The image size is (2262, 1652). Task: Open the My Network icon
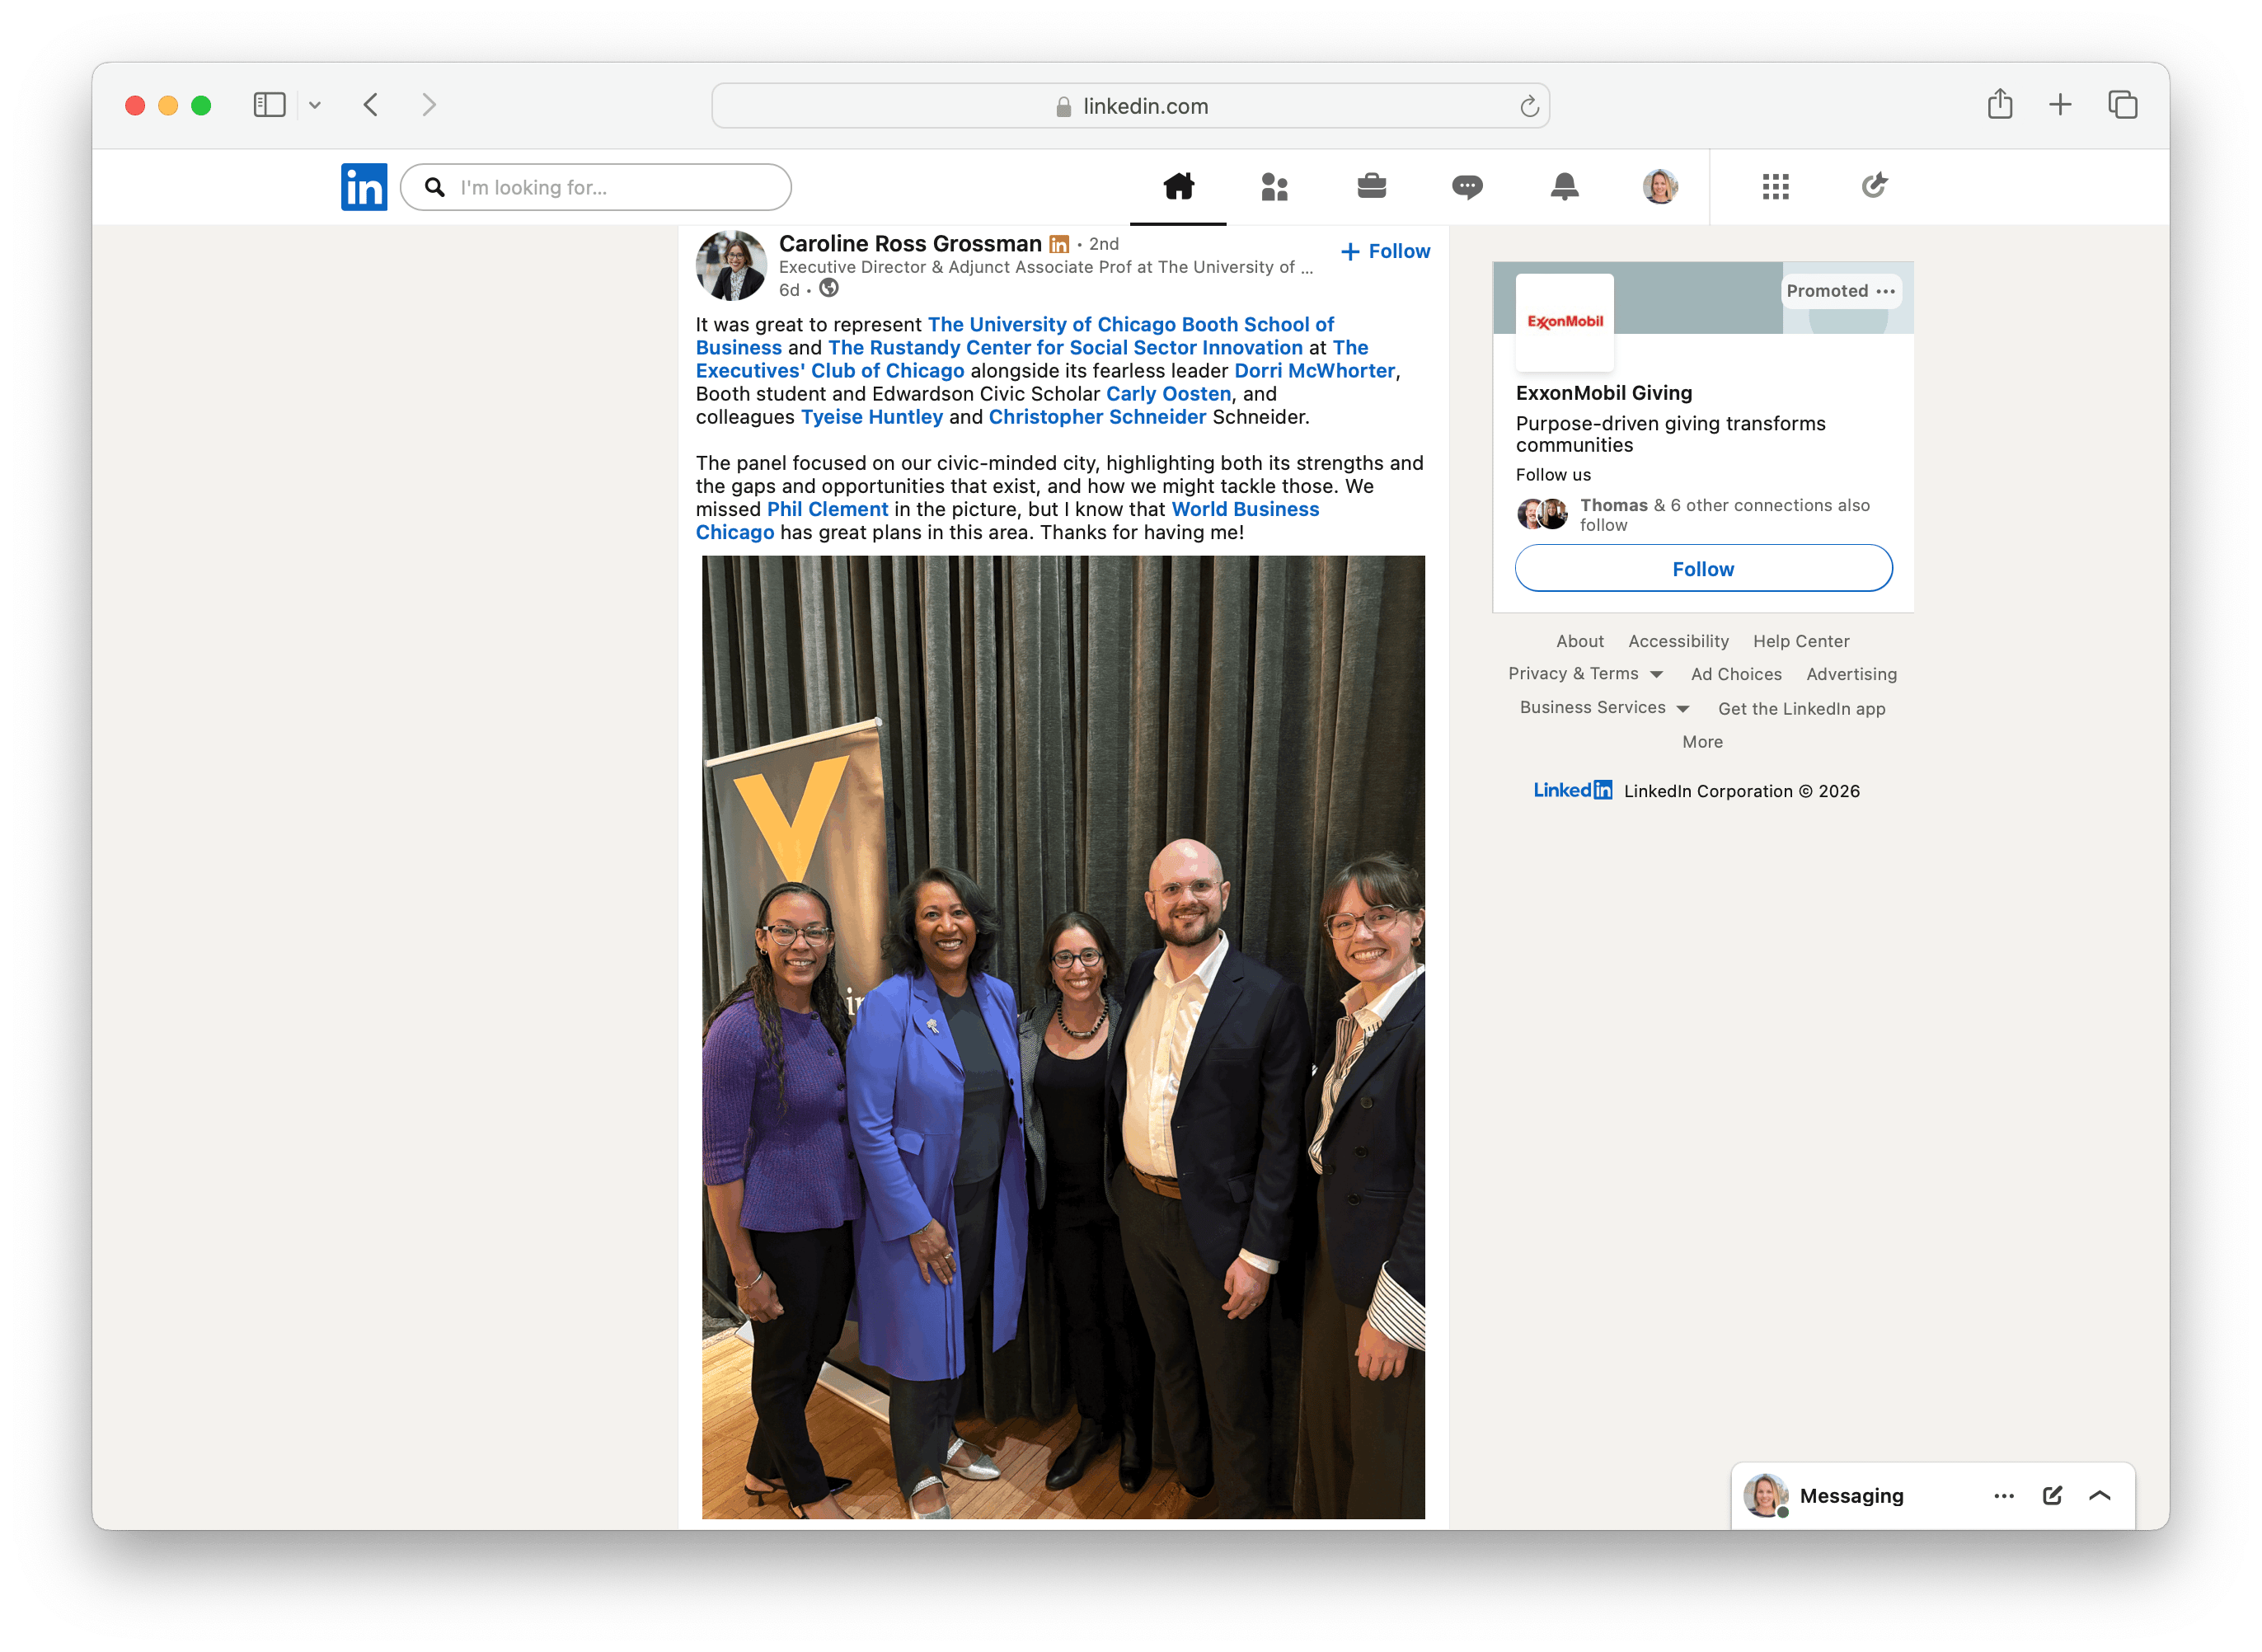click(1274, 186)
